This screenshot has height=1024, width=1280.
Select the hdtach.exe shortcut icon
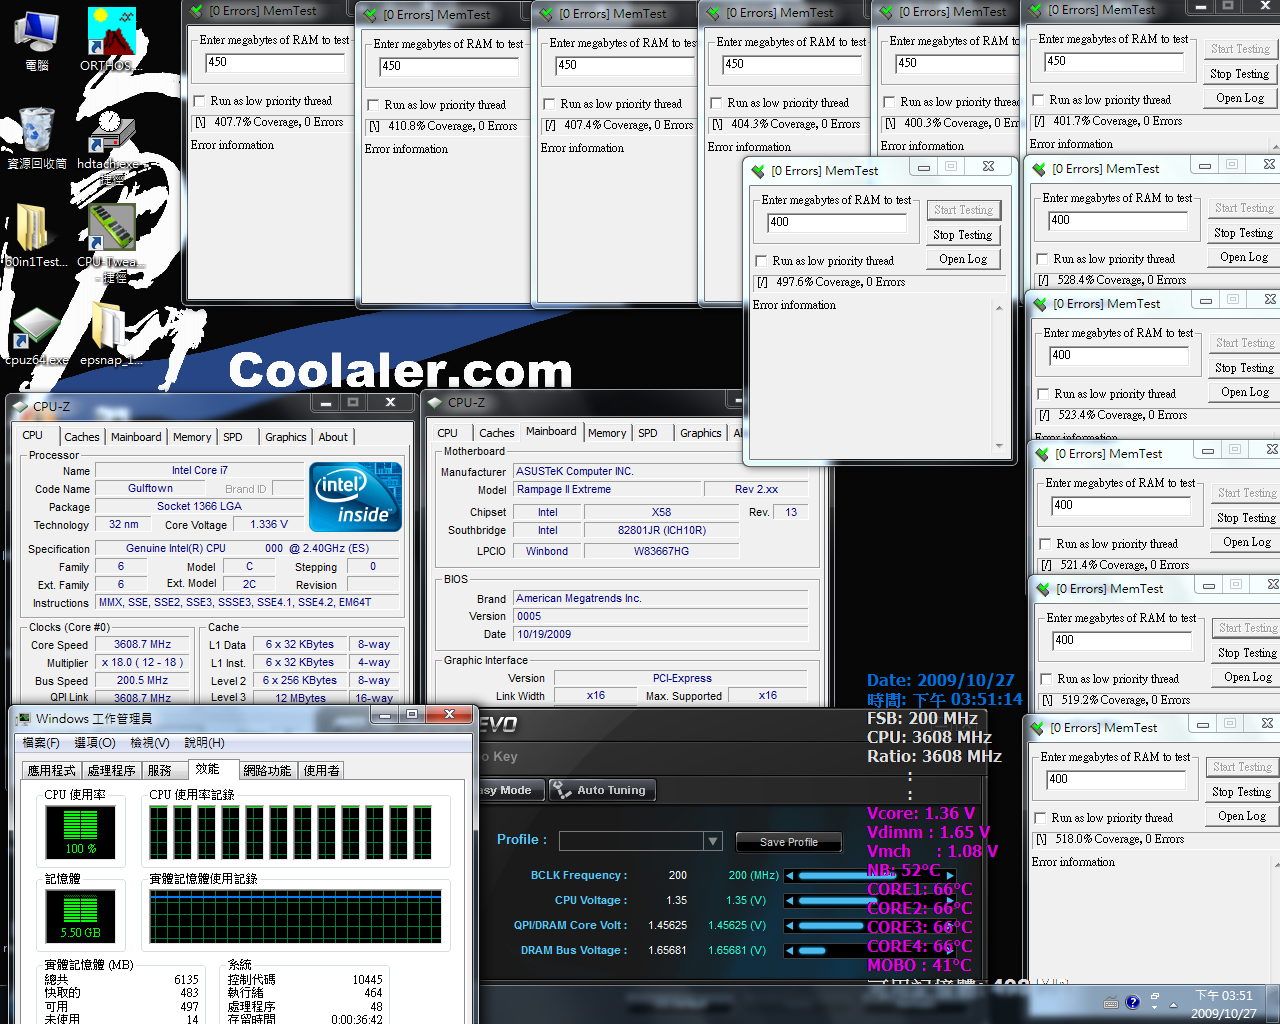coord(111,145)
